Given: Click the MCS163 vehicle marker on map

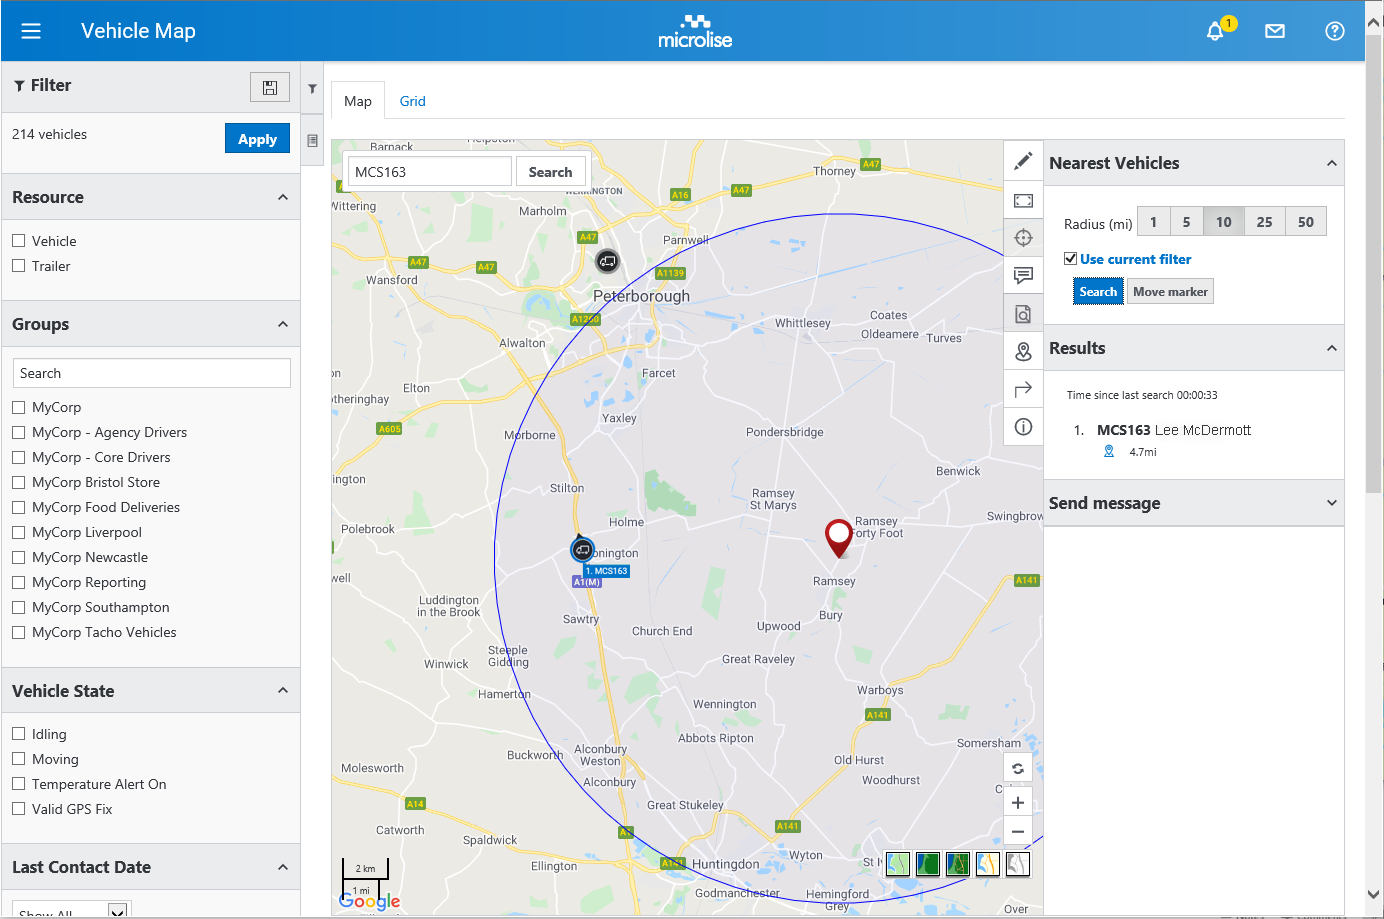Looking at the screenshot, I should (582, 549).
